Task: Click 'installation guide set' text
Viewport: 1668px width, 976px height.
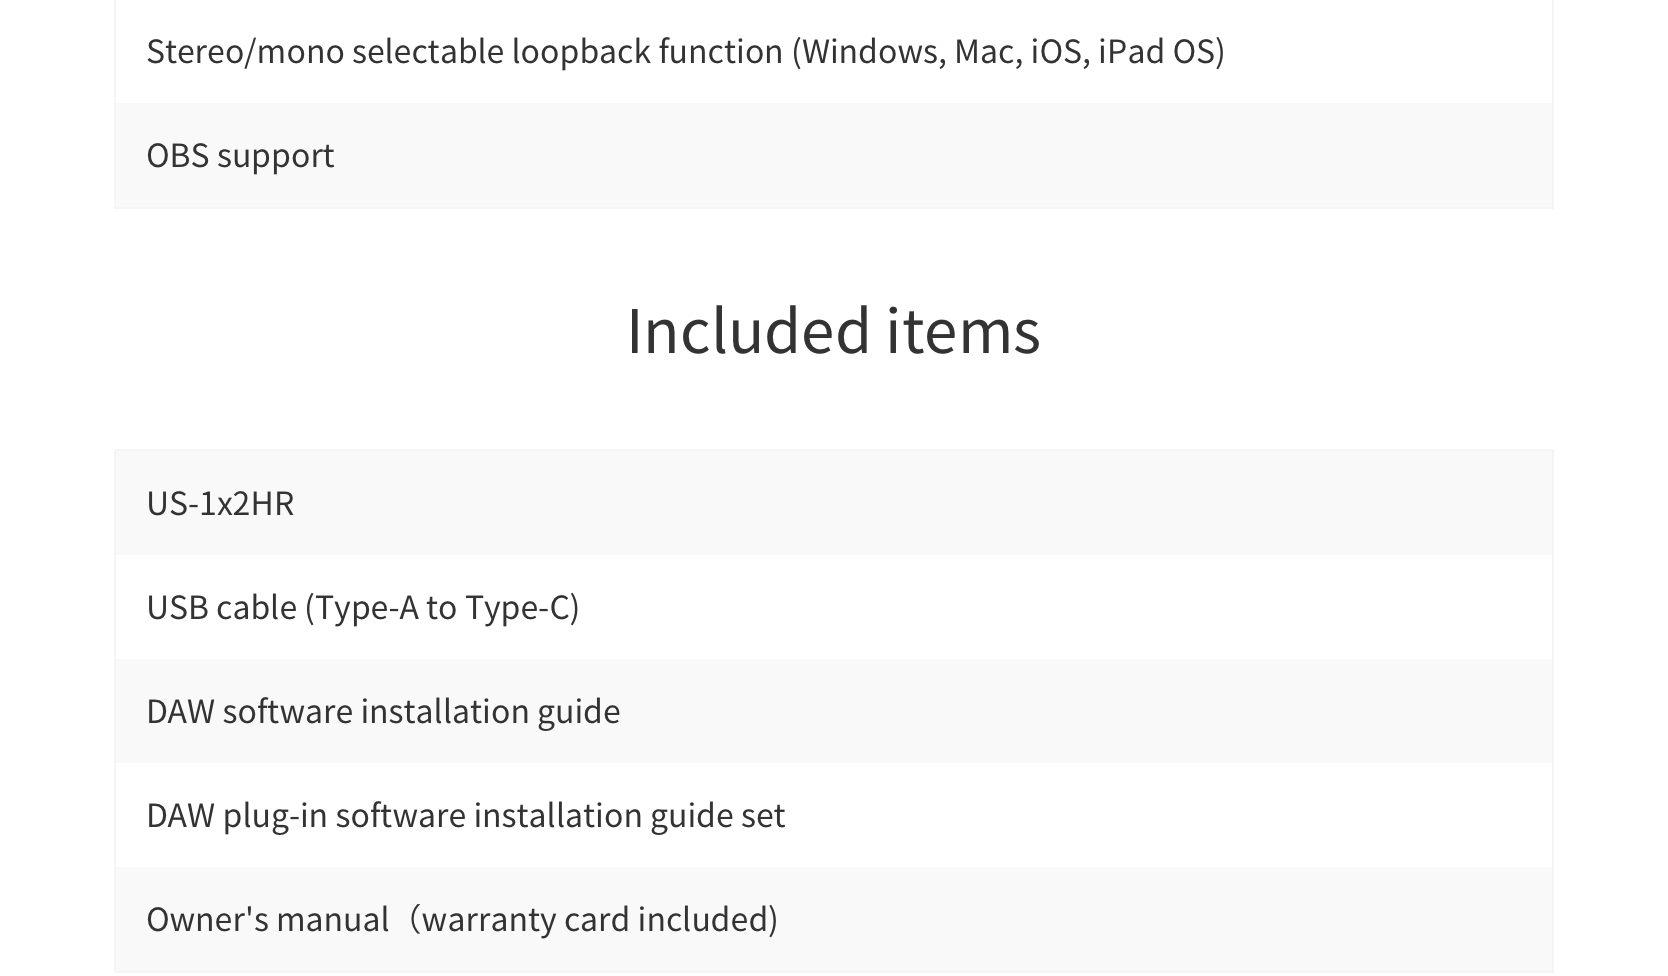Action: coord(629,815)
